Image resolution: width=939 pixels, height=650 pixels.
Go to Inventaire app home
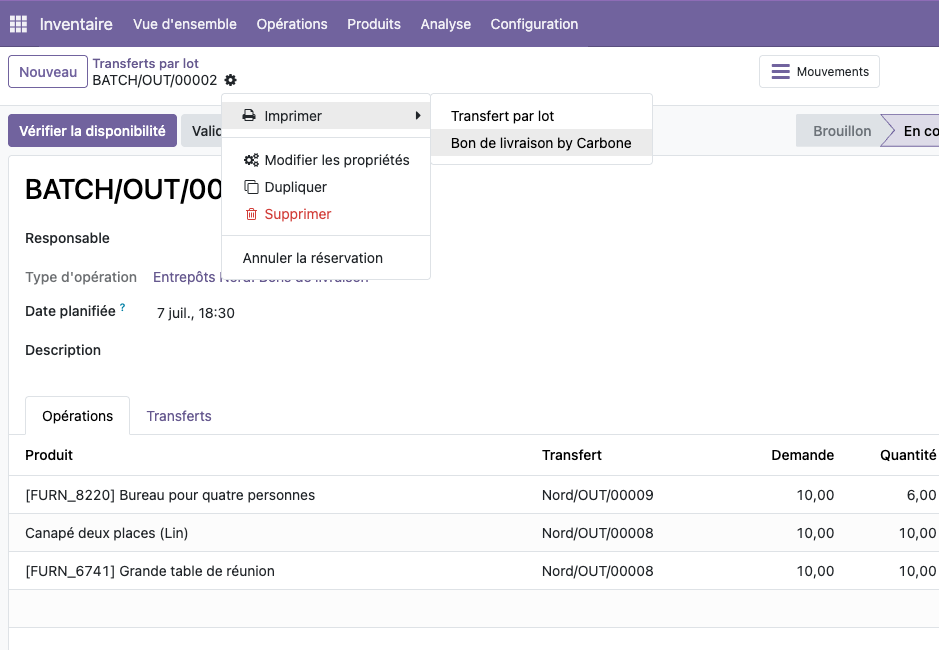point(76,24)
